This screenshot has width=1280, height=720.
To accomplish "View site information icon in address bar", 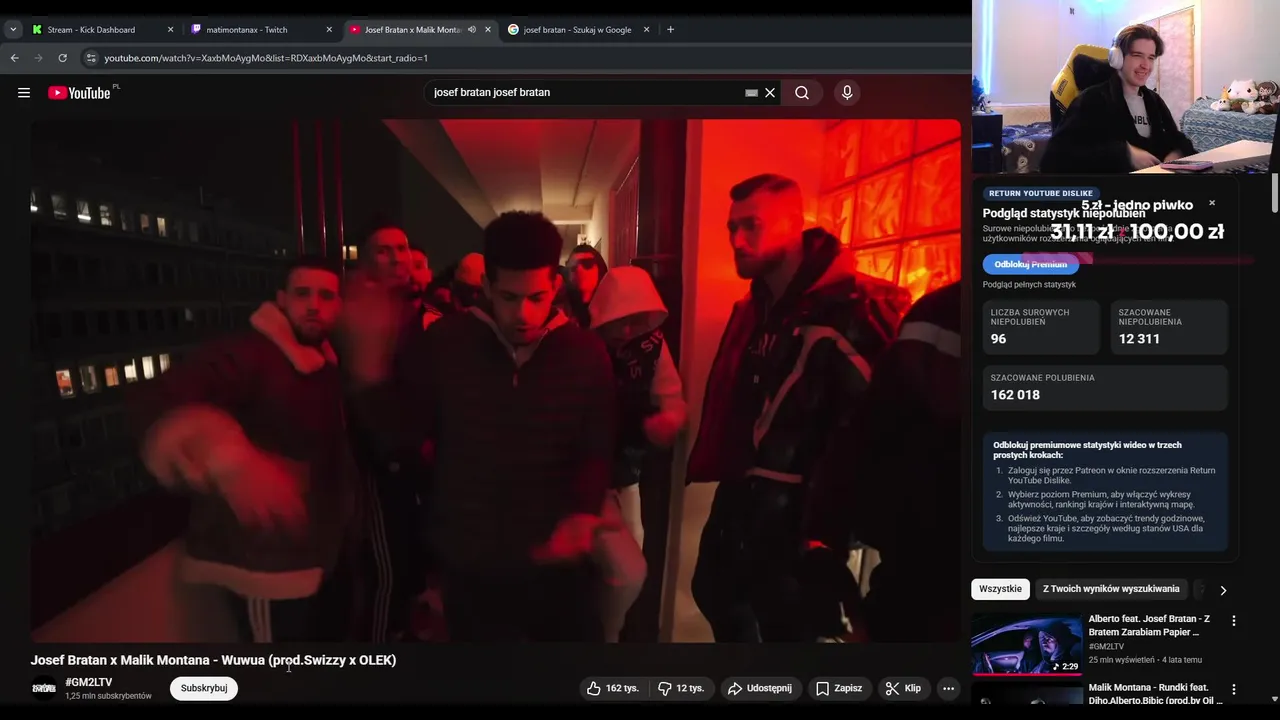I will tap(91, 58).
